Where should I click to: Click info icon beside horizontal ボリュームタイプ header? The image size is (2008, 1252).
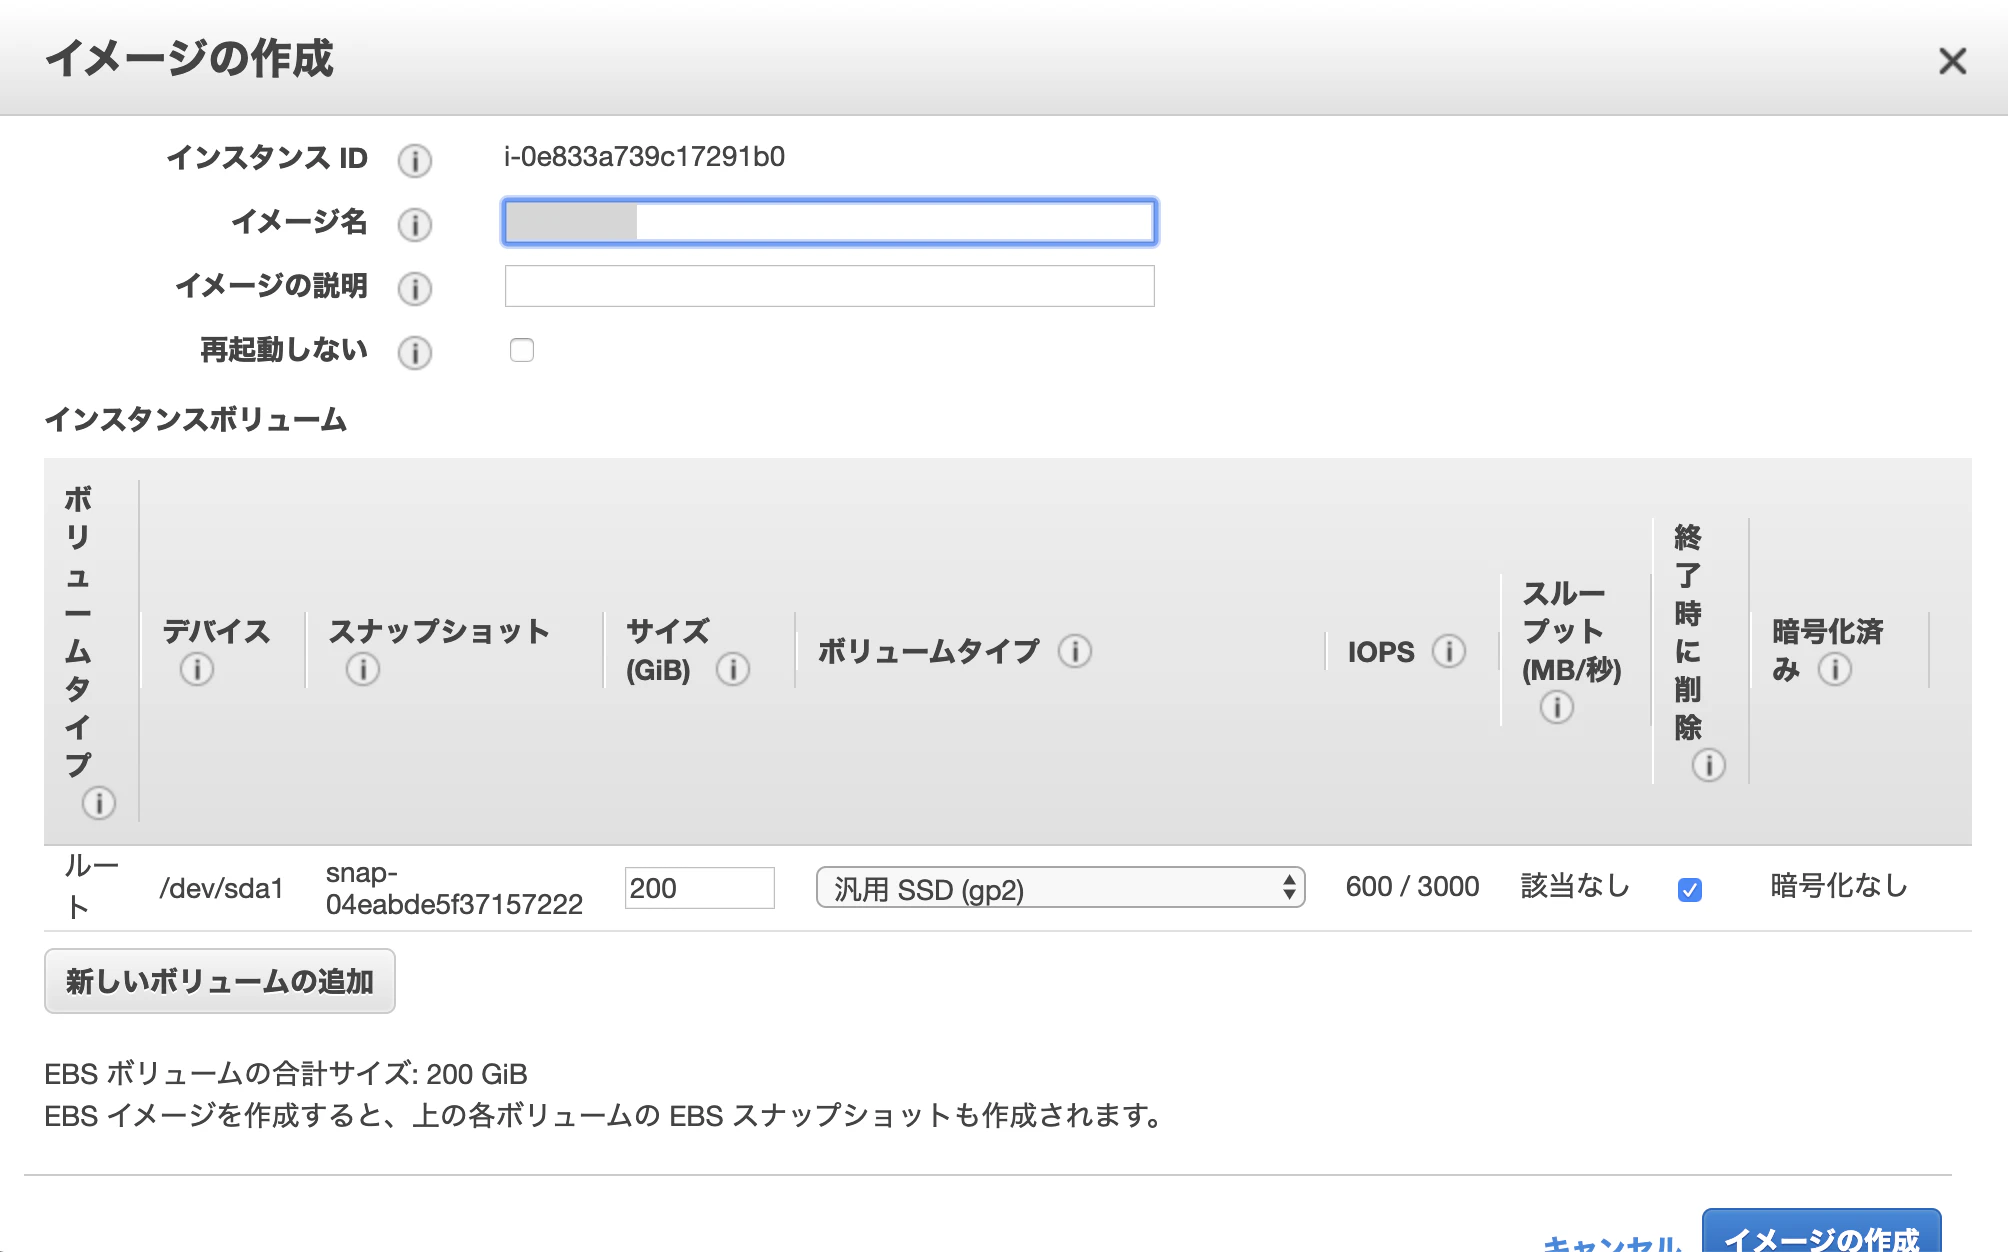[1074, 651]
